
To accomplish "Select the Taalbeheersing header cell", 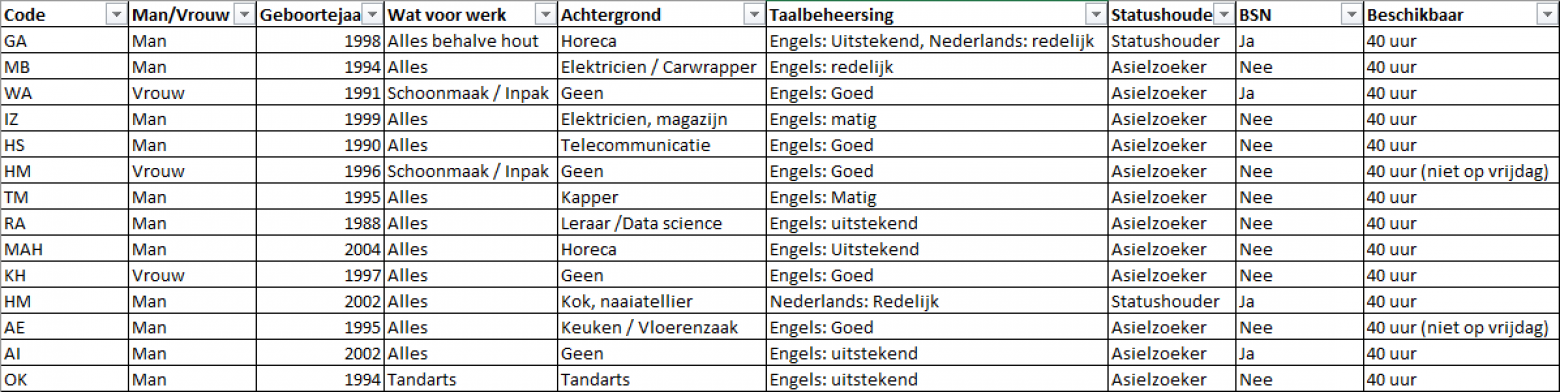I will point(937,15).
